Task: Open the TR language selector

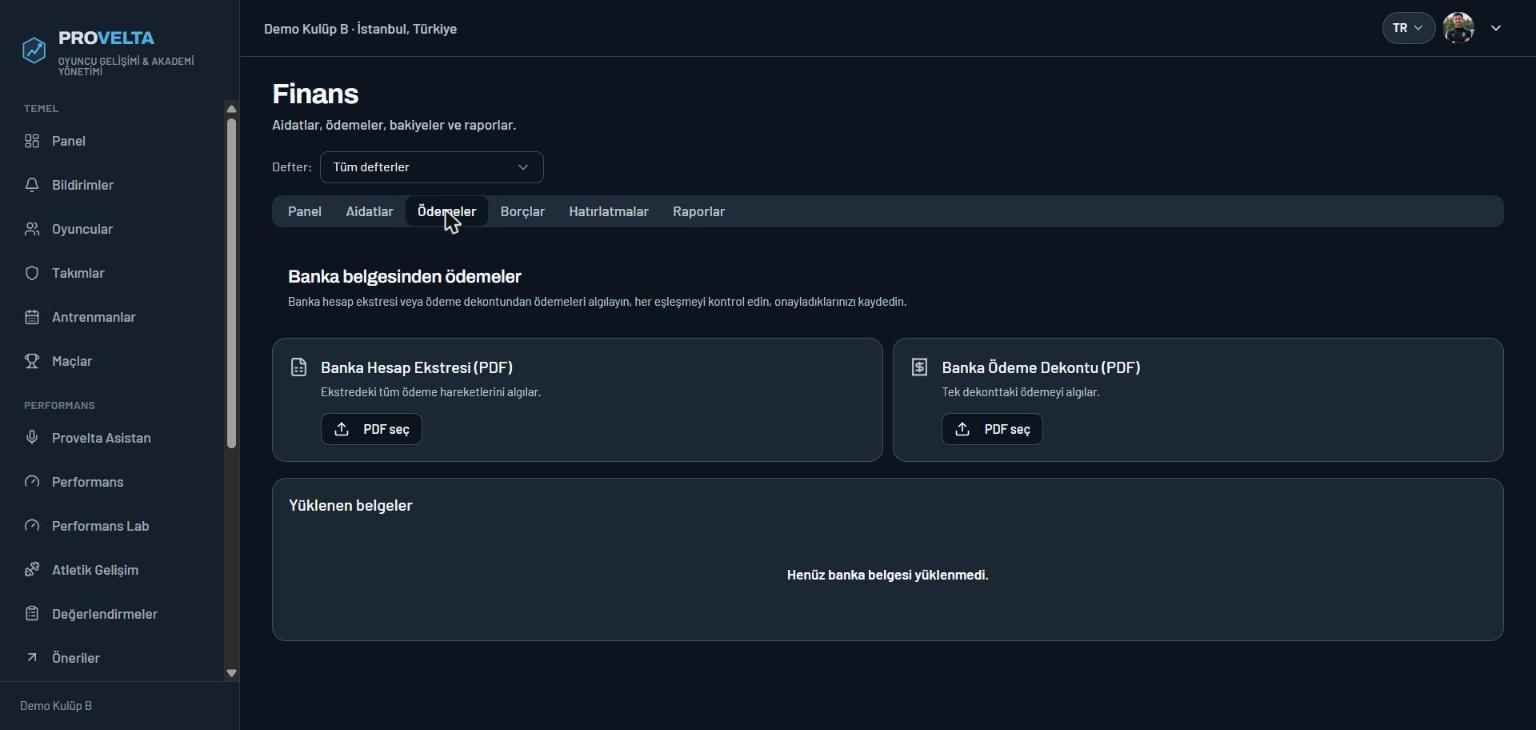Action: point(1408,28)
